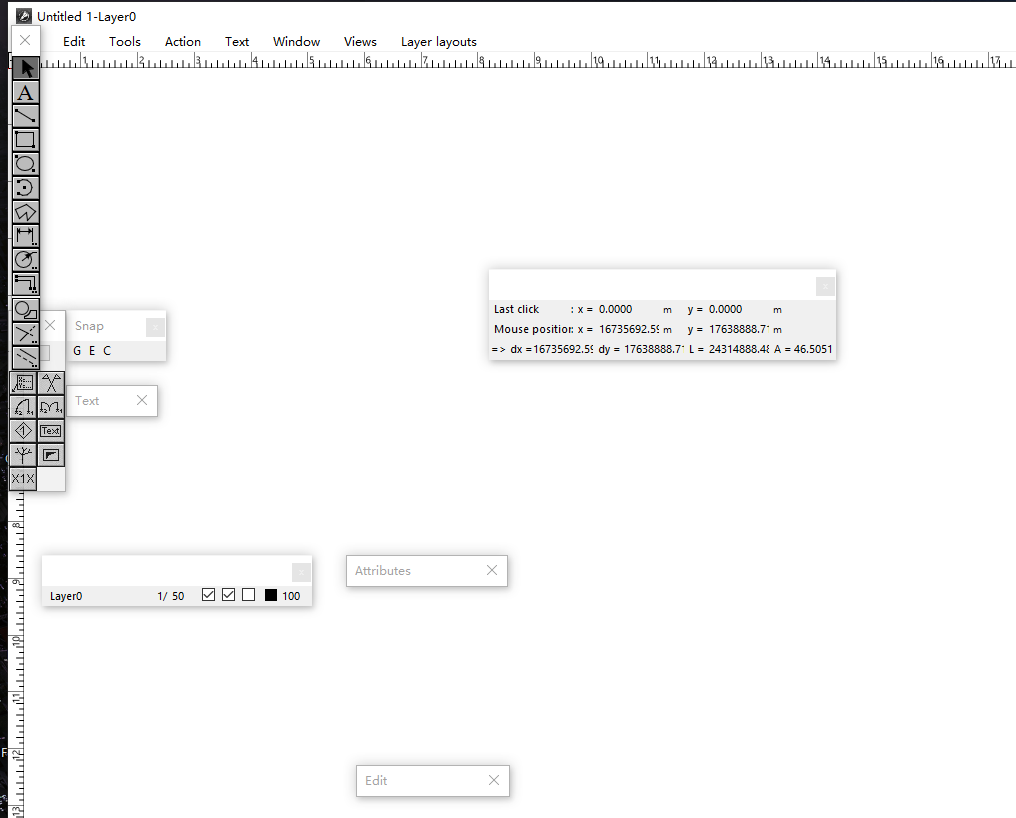Select the arrow pointer tool
The height and width of the screenshot is (818, 1016).
(26, 68)
